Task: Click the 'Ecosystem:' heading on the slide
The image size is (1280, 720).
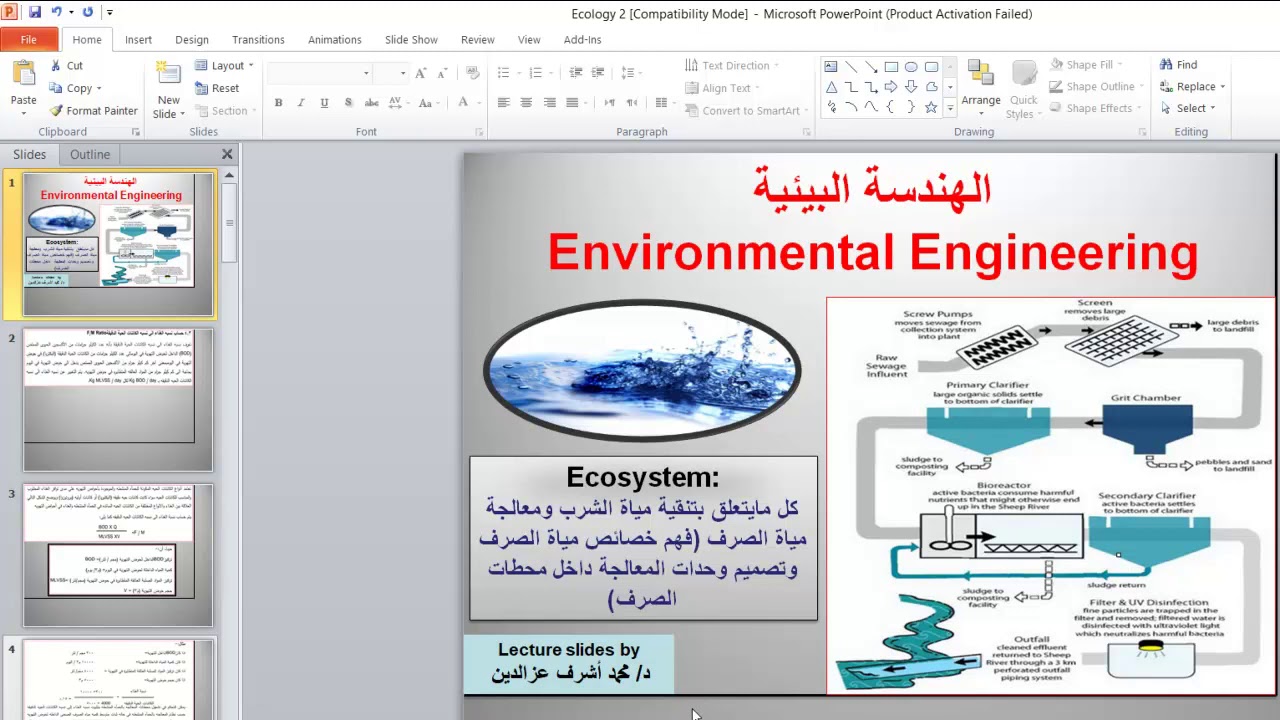Action: click(643, 477)
